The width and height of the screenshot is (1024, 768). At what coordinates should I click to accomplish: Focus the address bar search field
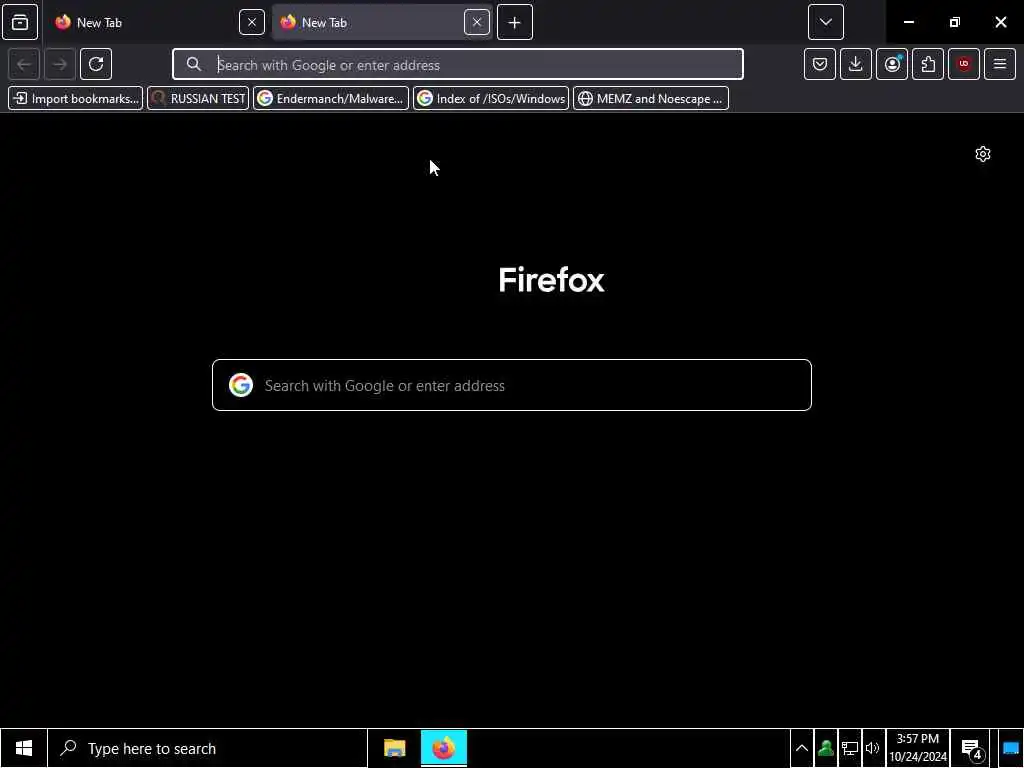pyautogui.click(x=458, y=64)
